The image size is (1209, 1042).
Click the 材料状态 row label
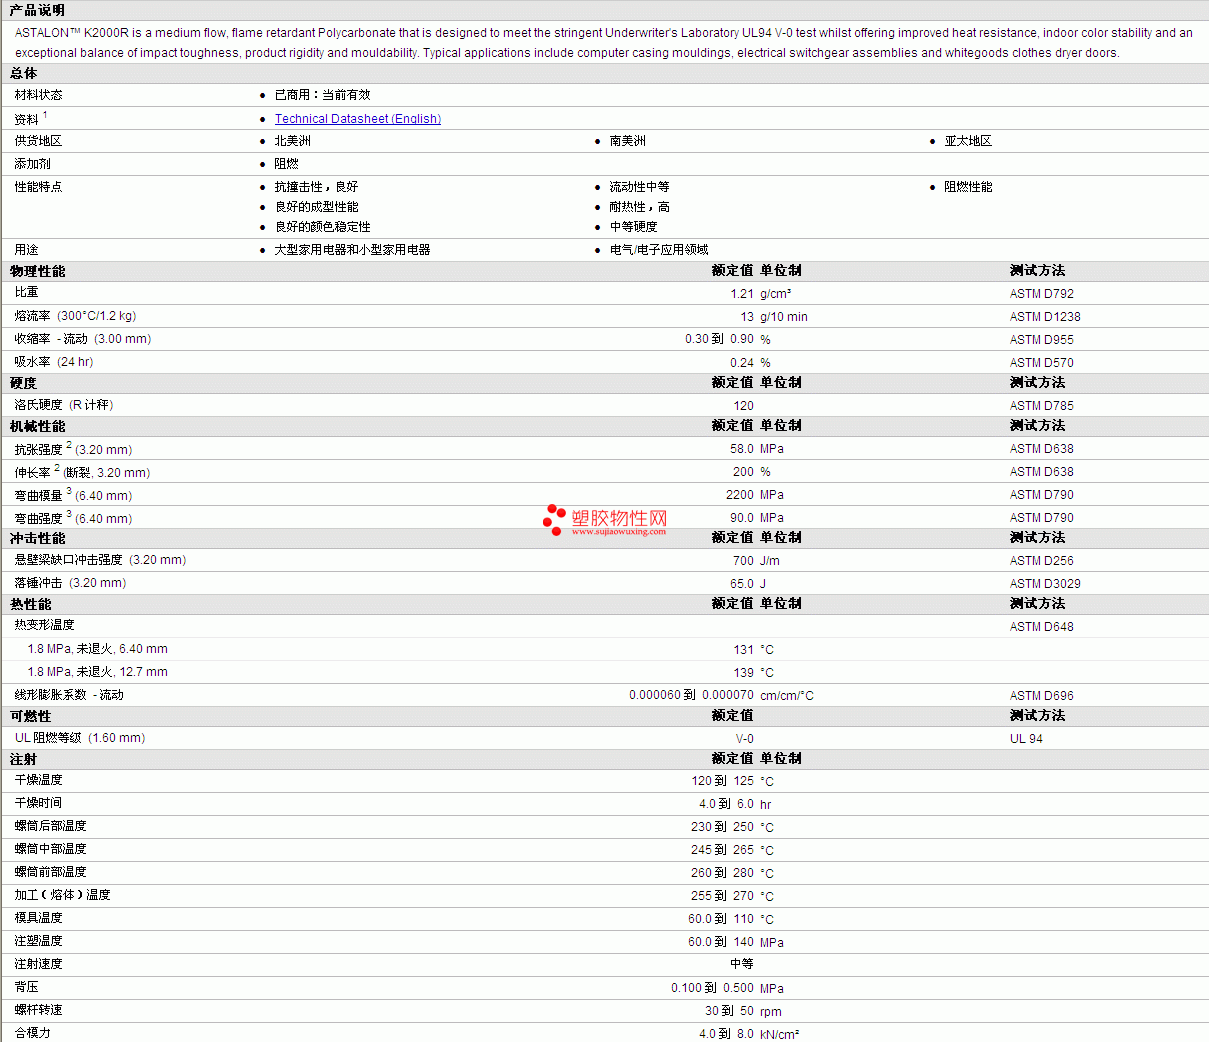38,95
